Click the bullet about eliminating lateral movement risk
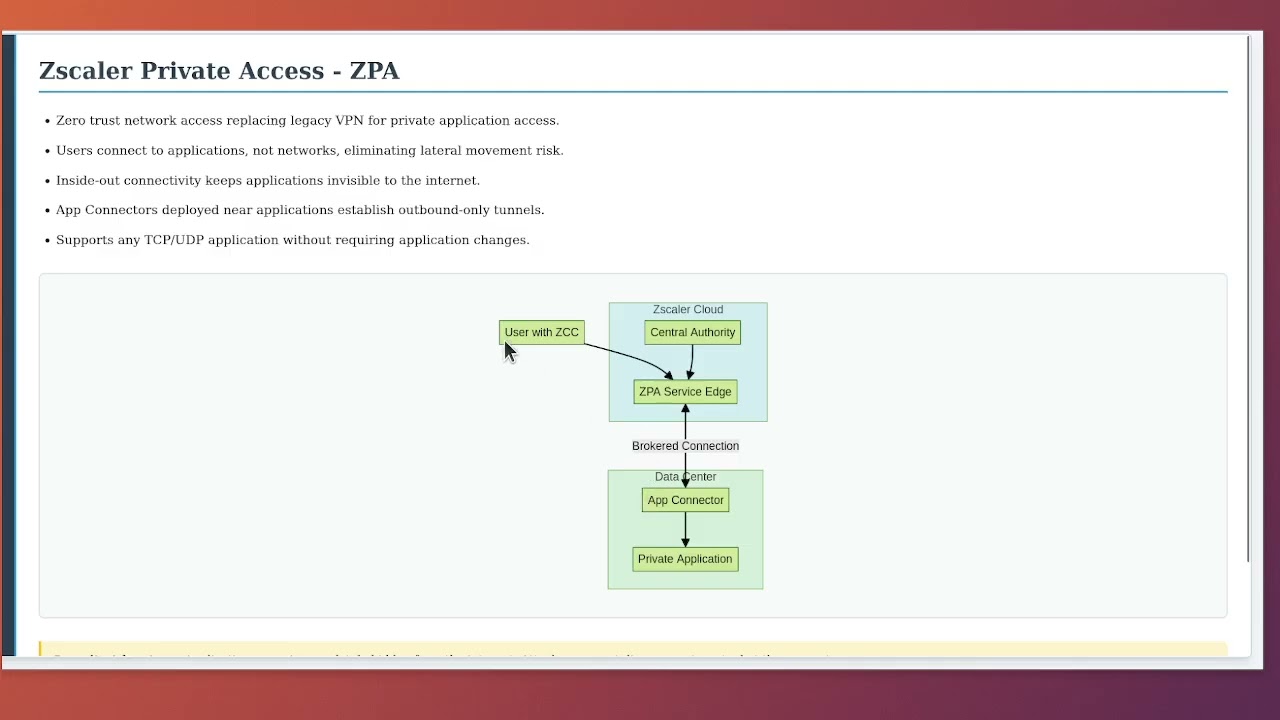The height and width of the screenshot is (720, 1280). pyautogui.click(x=310, y=150)
